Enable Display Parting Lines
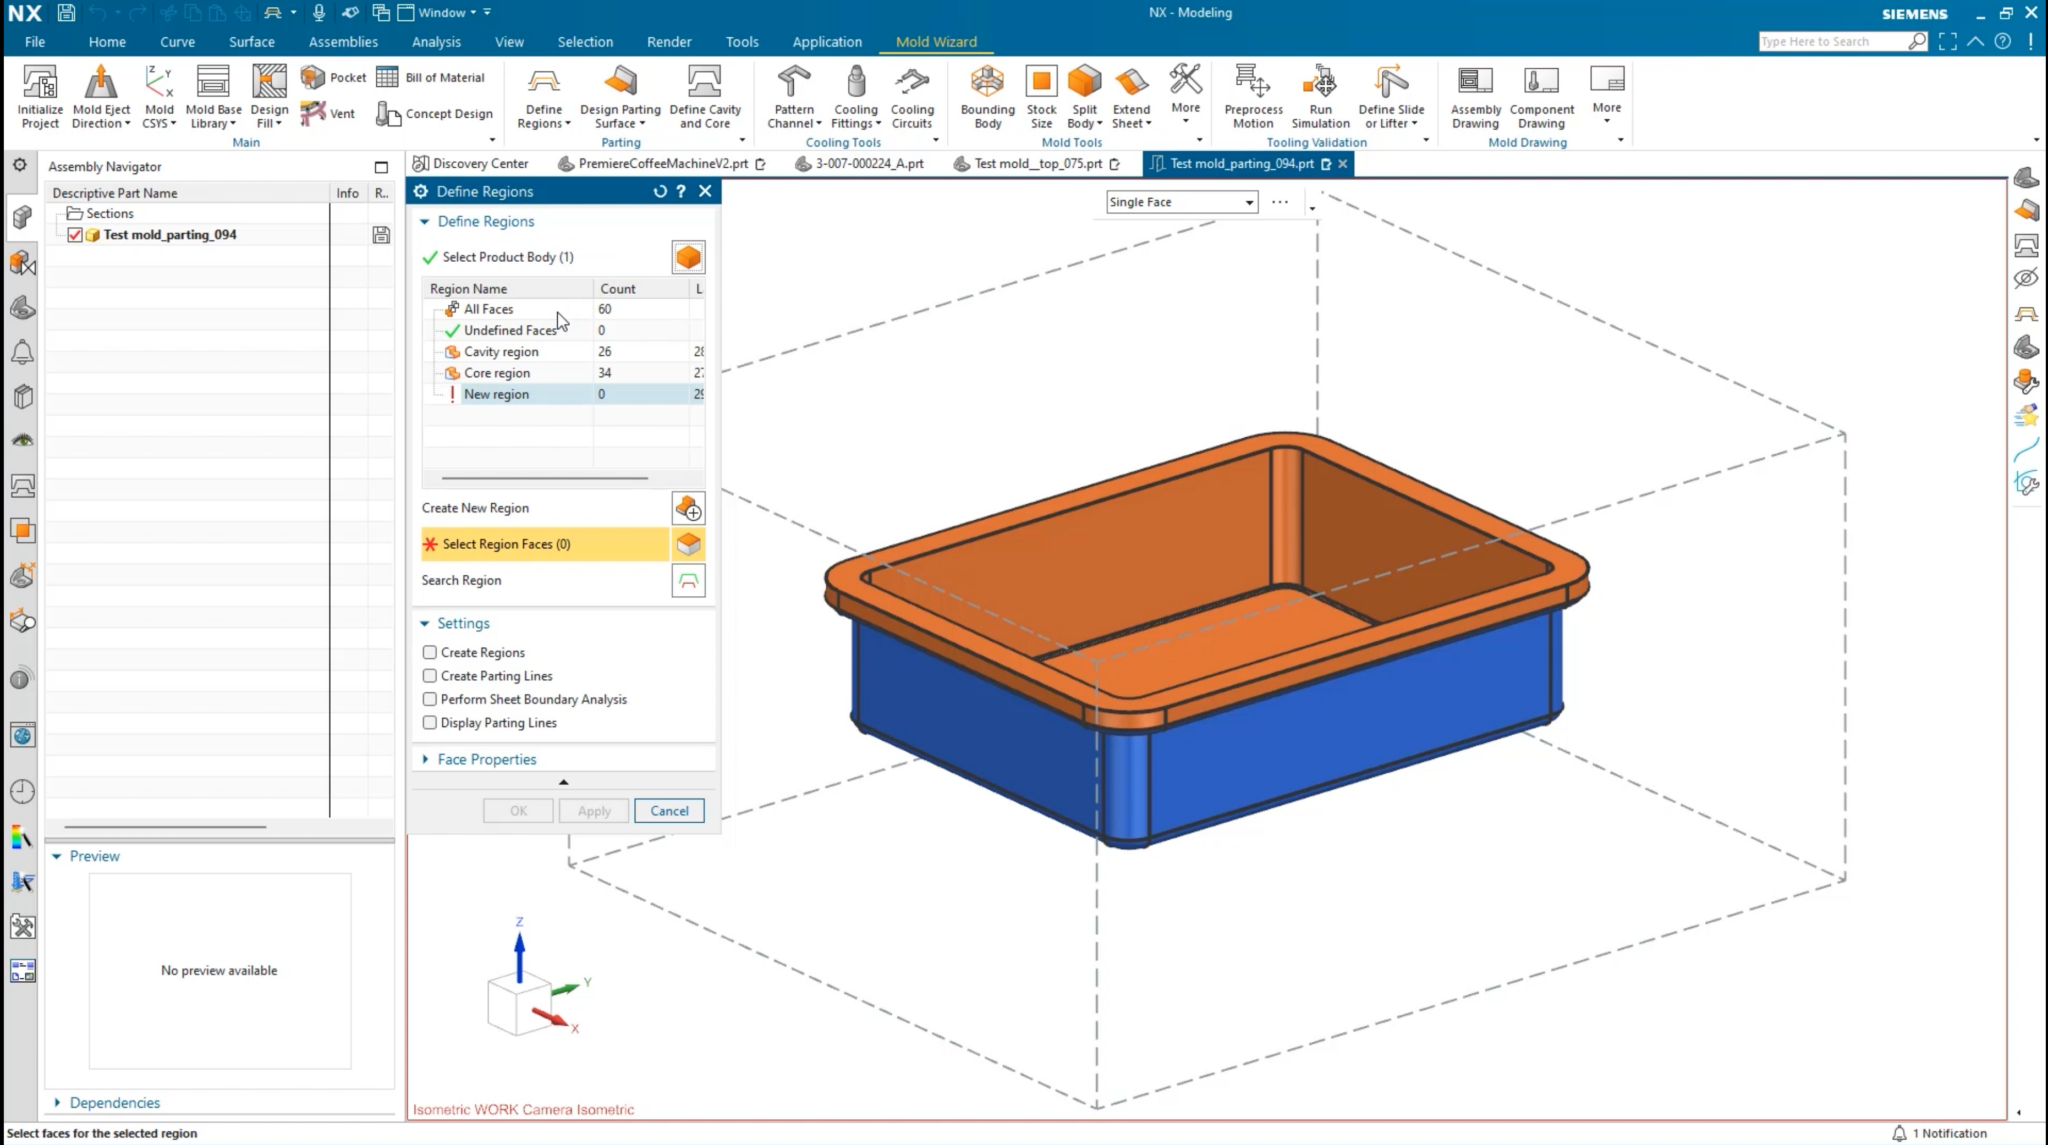Image resolution: width=2048 pixels, height=1145 pixels. (x=430, y=722)
